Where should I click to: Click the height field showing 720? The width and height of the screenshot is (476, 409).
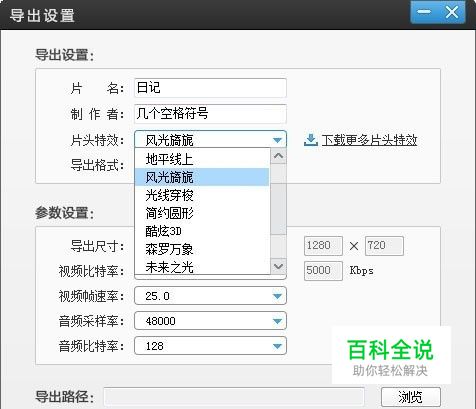coord(384,246)
